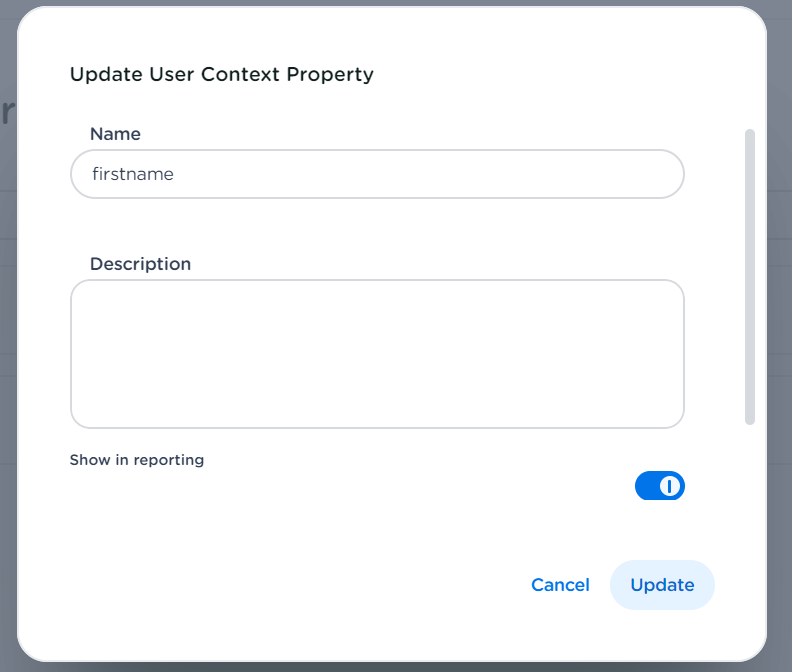The width and height of the screenshot is (792, 672).
Task: Click the dialog's vertical scrollbar
Action: coord(750,276)
